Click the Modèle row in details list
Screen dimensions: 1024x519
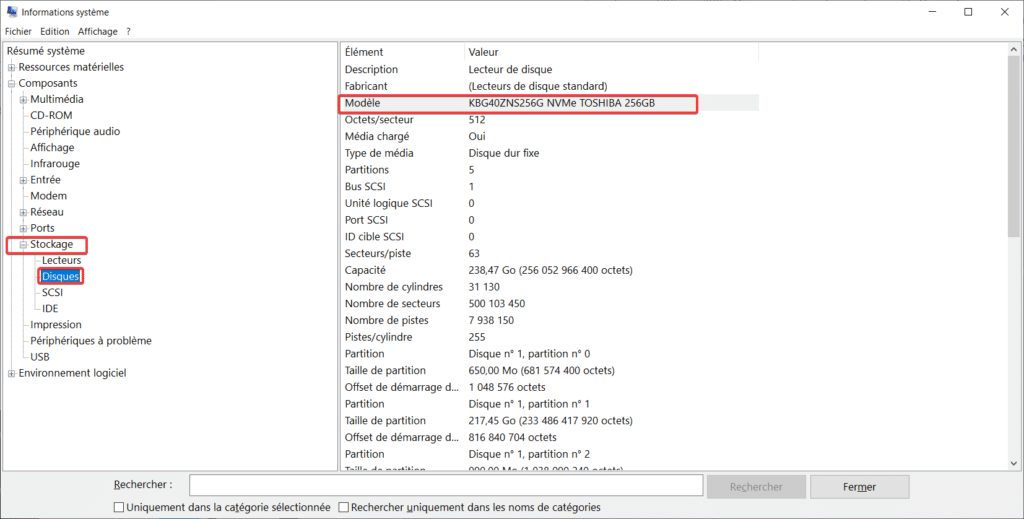pos(550,103)
